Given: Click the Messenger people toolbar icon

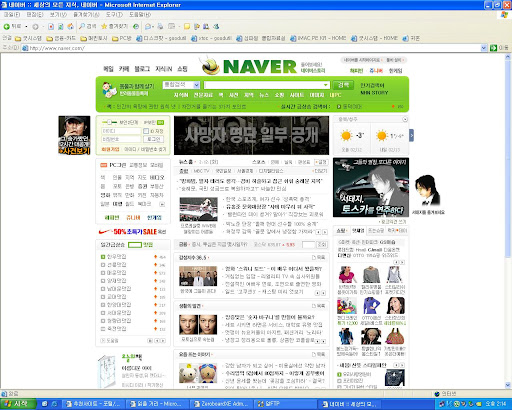Looking at the screenshot, I should (x=216, y=26).
